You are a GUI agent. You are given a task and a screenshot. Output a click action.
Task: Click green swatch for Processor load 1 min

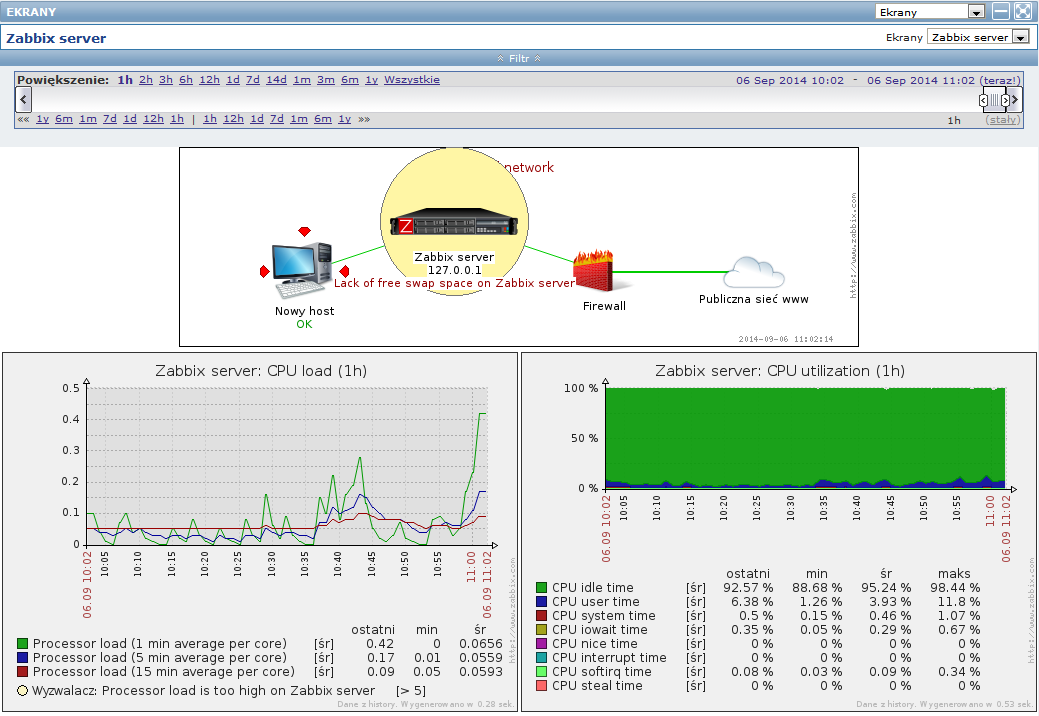coord(22,643)
